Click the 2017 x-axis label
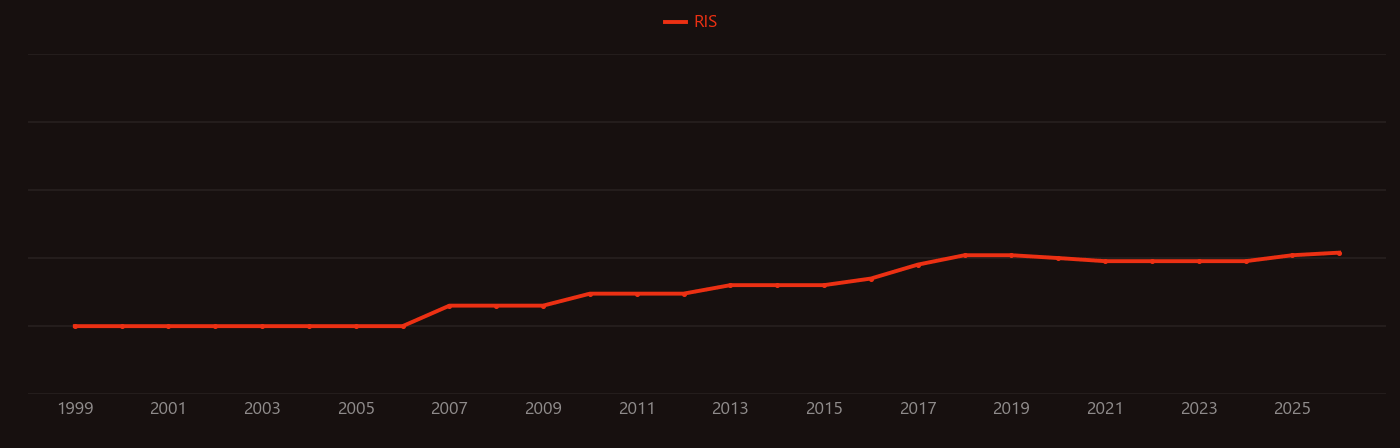 918,409
